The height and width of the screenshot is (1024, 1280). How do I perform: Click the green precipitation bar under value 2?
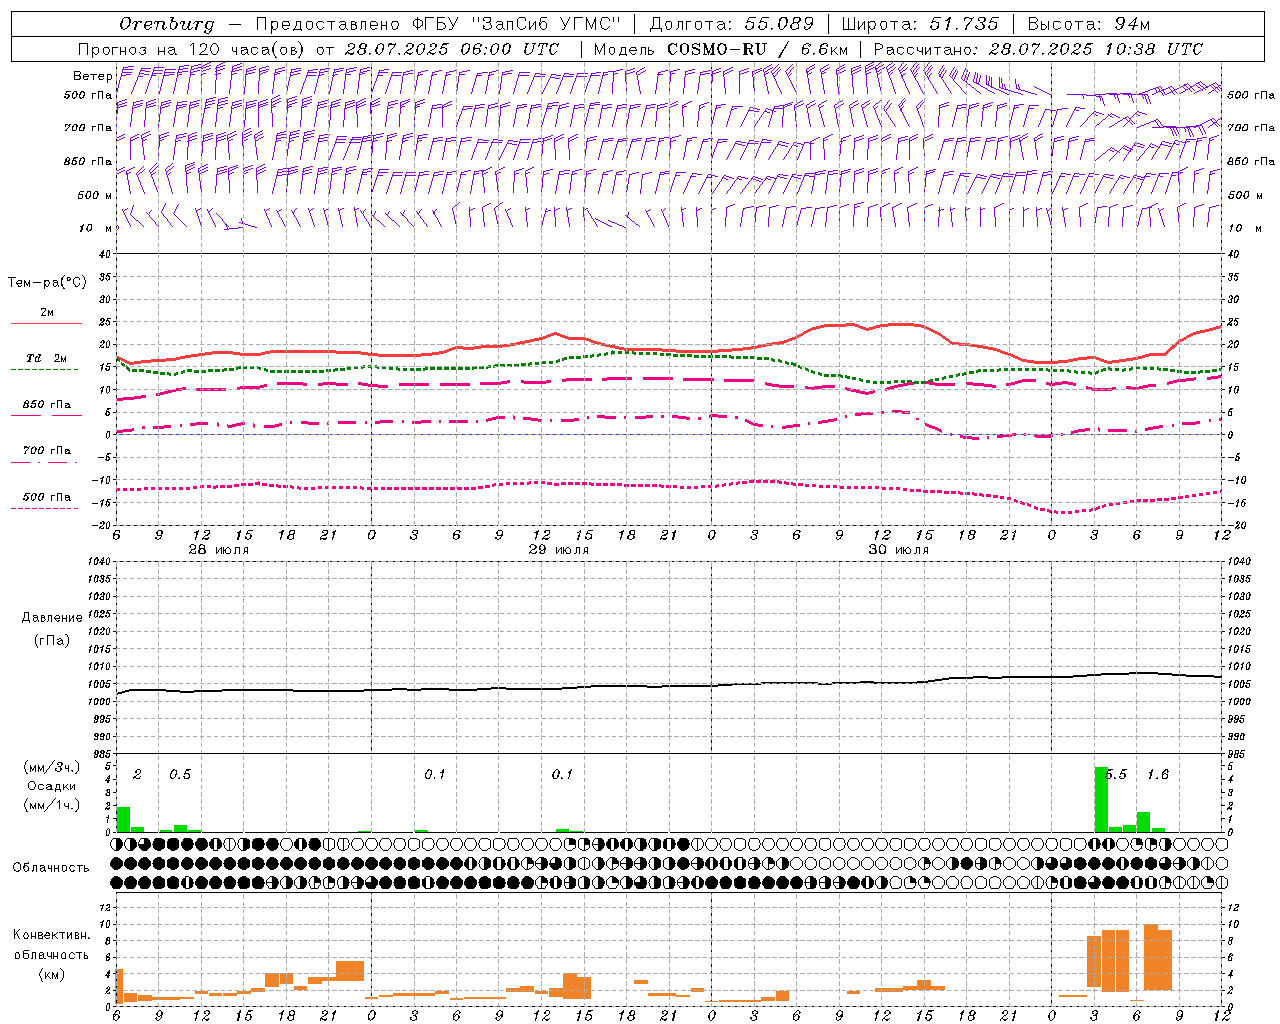coord(123,819)
